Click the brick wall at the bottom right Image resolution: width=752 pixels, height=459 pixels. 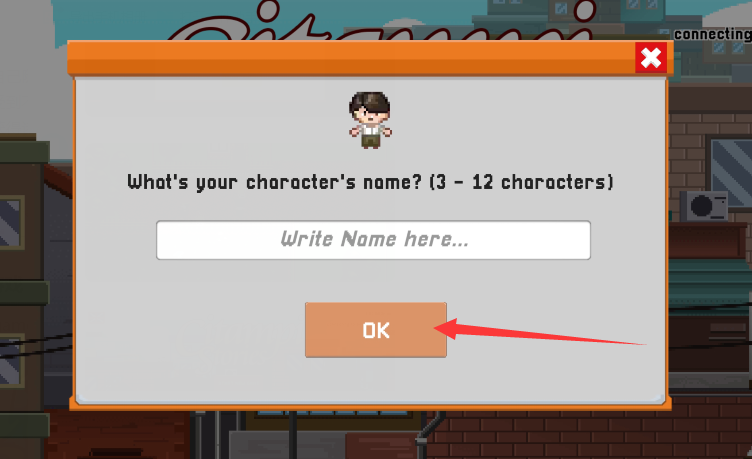[590, 434]
